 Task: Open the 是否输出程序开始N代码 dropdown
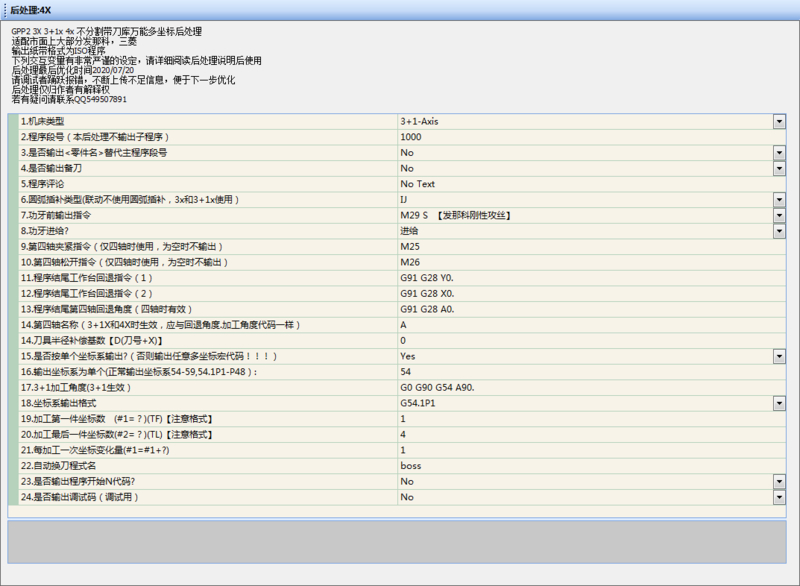(x=779, y=481)
